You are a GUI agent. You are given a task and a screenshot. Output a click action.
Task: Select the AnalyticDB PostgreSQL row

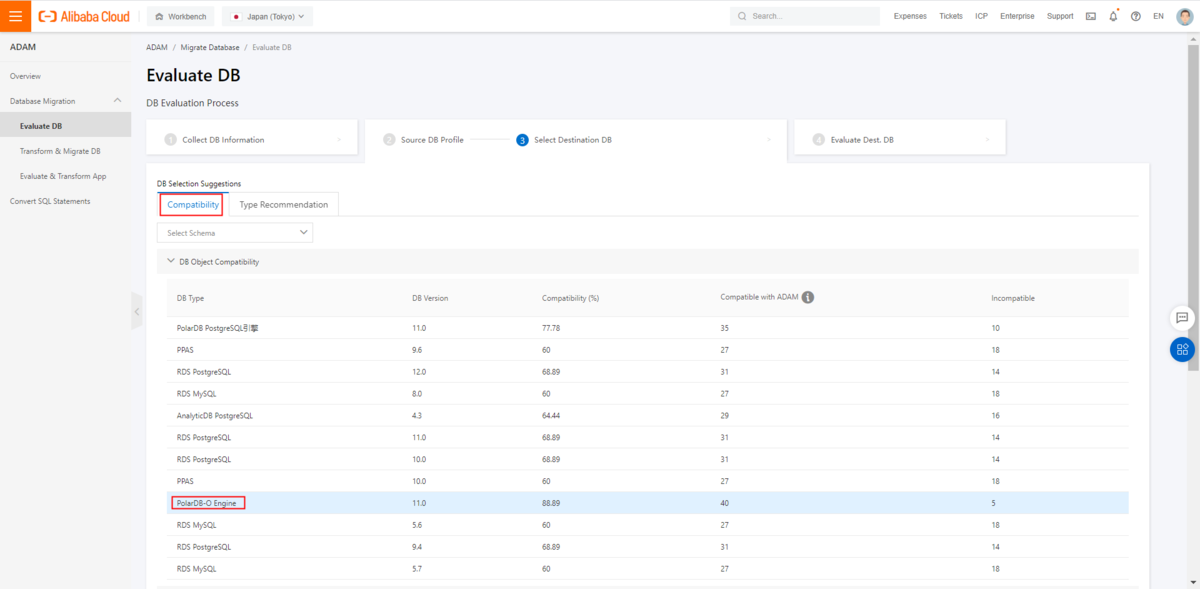point(648,415)
